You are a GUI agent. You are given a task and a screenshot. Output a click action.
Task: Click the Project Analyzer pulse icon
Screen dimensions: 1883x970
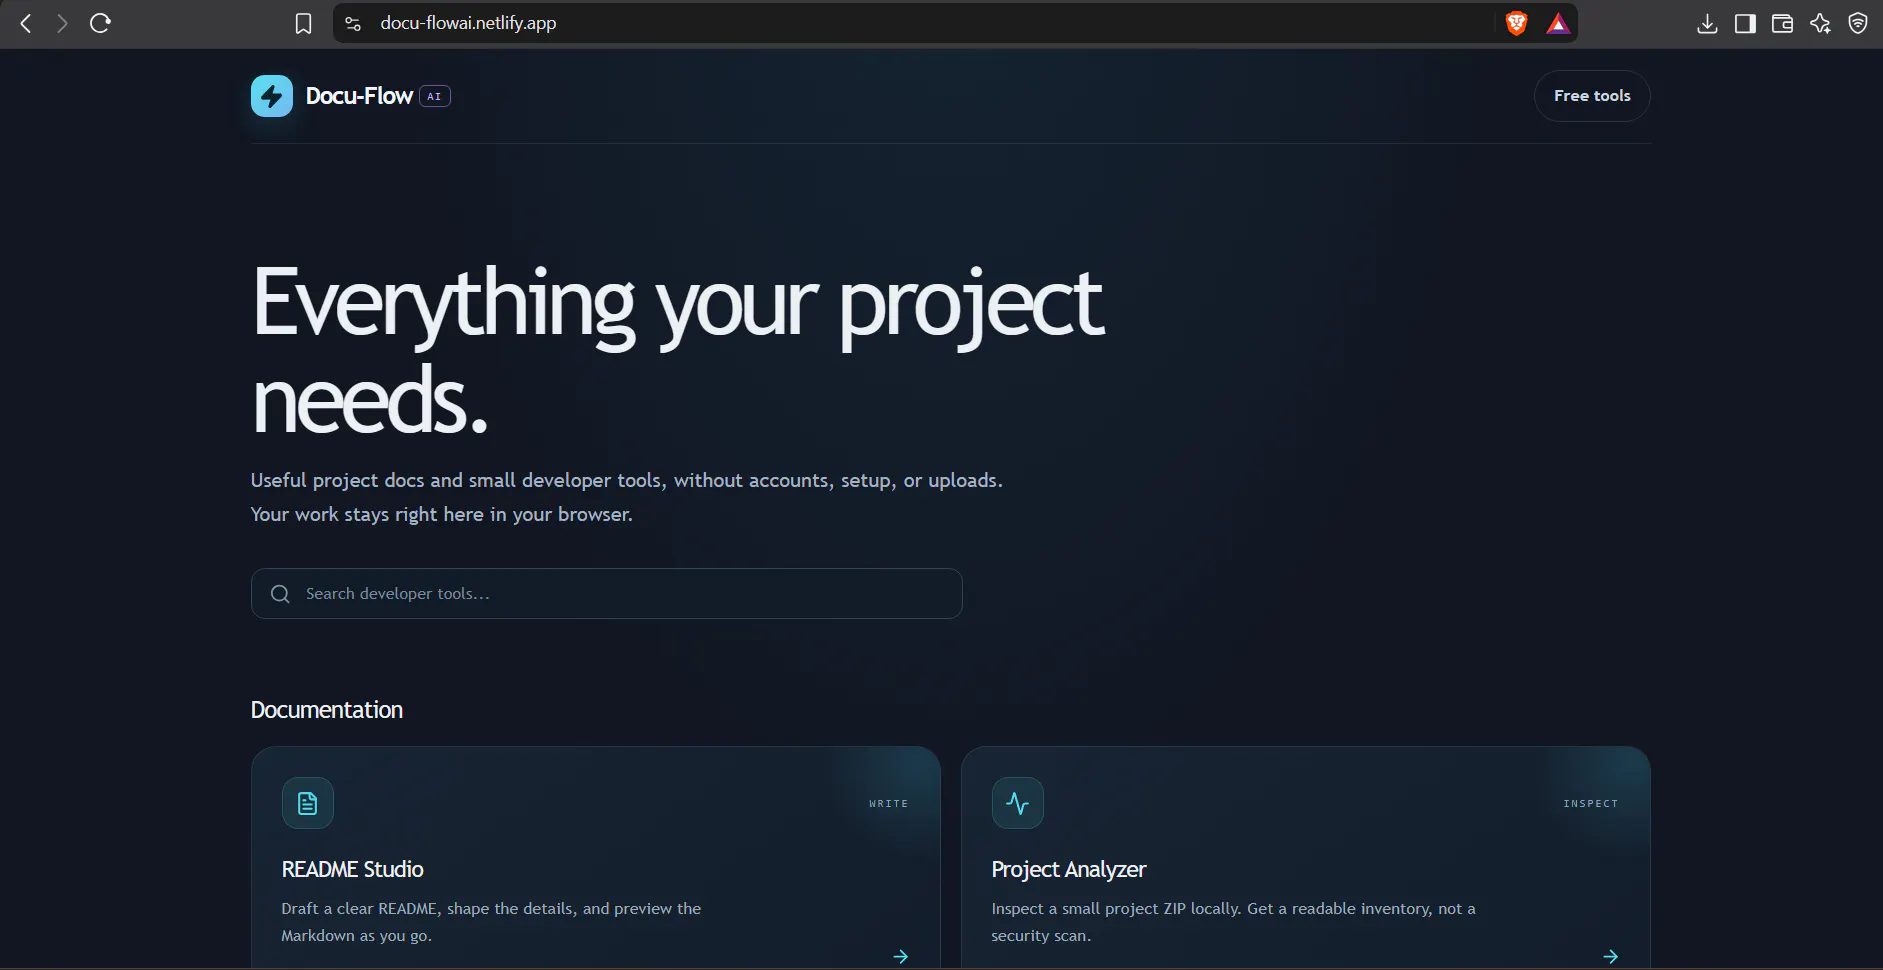pyautogui.click(x=1018, y=803)
